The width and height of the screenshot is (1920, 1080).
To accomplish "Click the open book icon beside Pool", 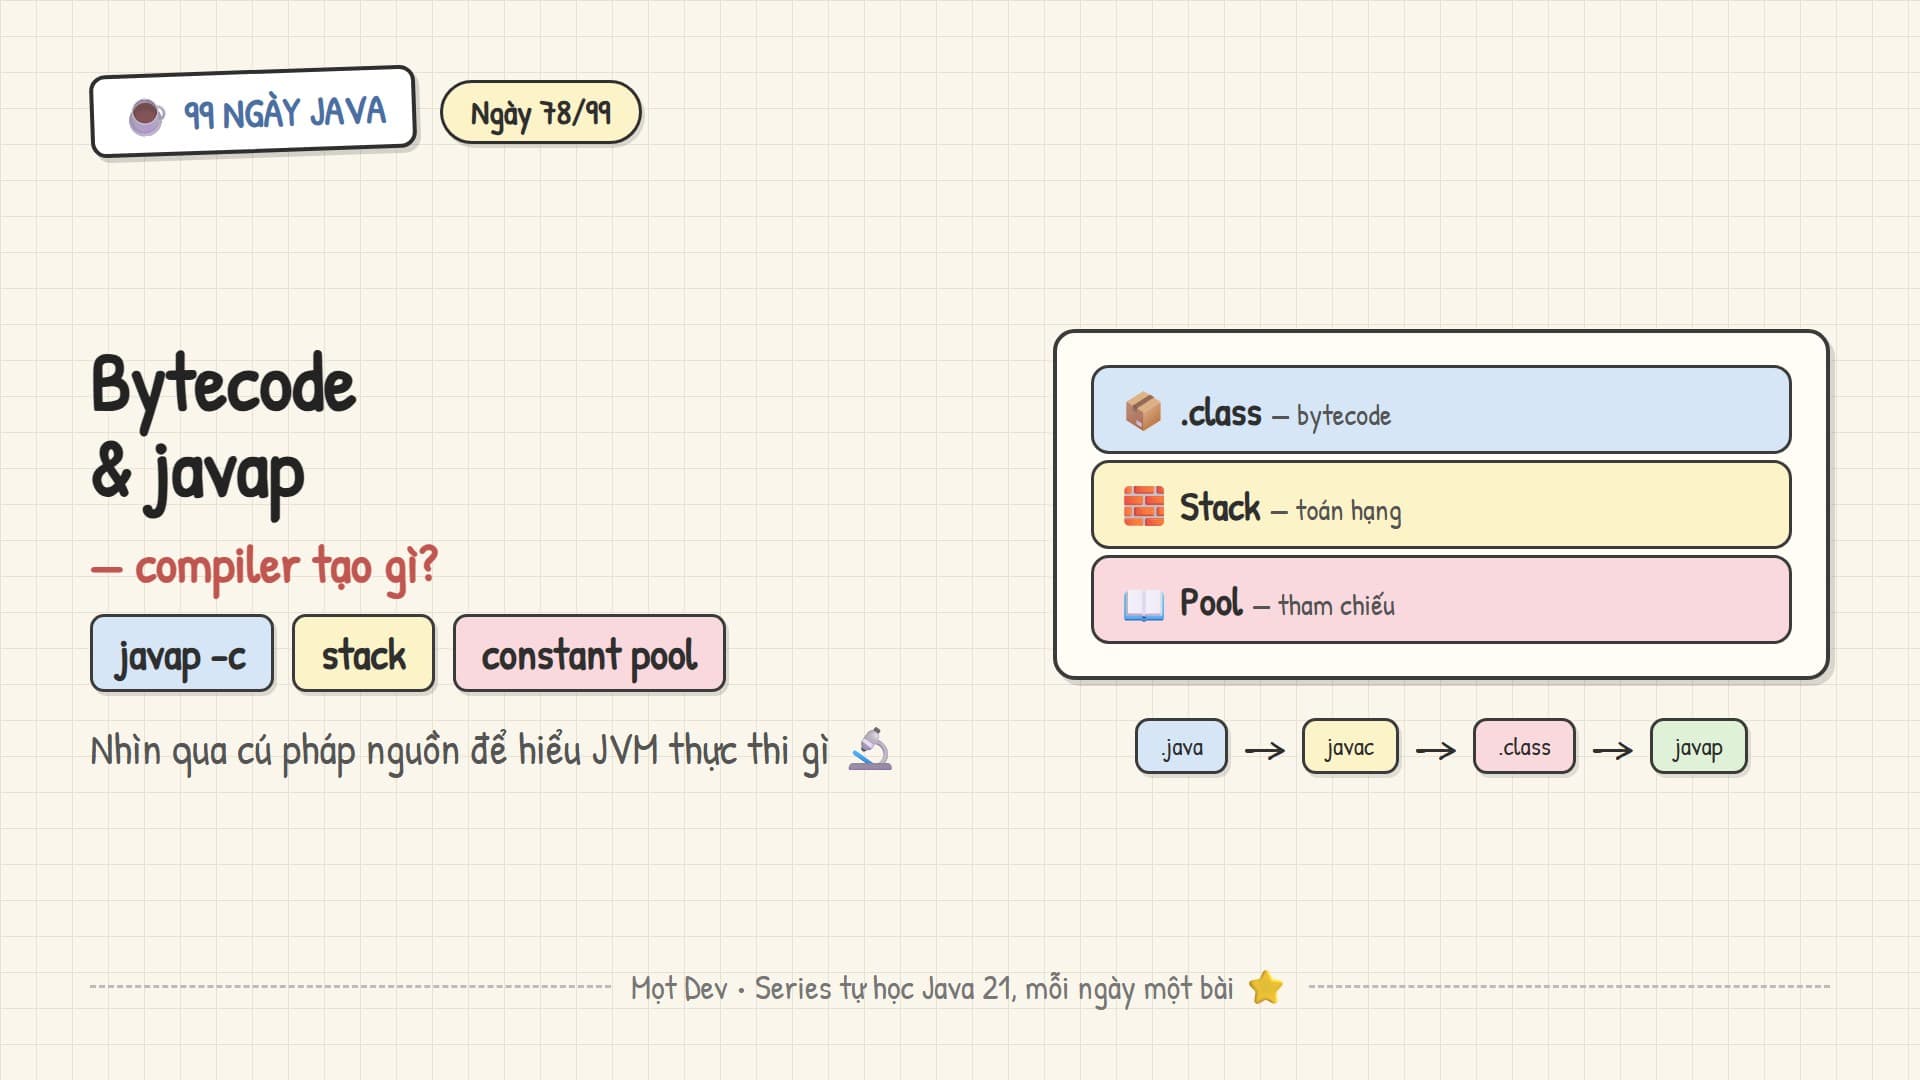I will [x=1143, y=604].
